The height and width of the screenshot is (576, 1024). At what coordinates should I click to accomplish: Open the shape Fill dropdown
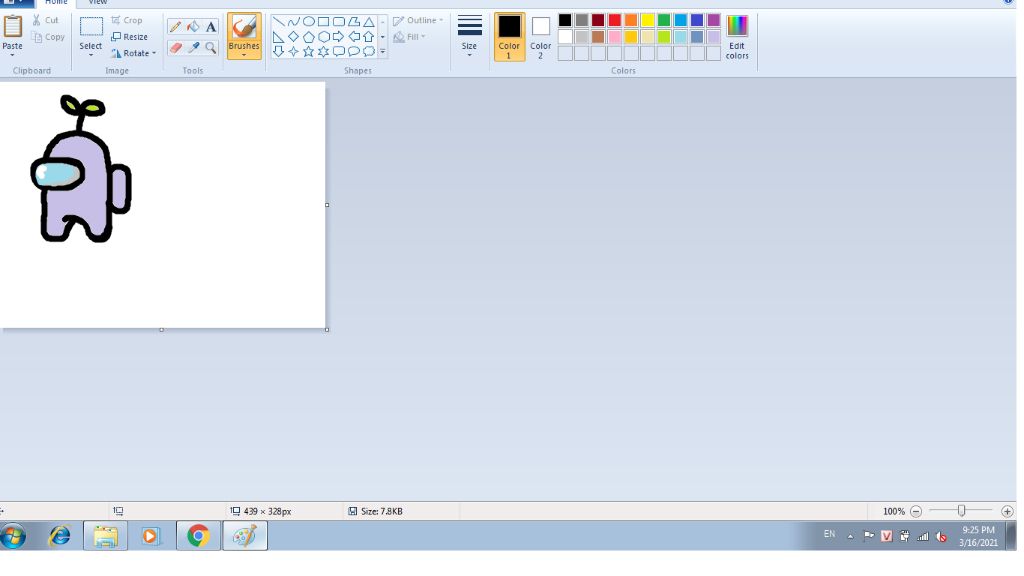tap(409, 37)
